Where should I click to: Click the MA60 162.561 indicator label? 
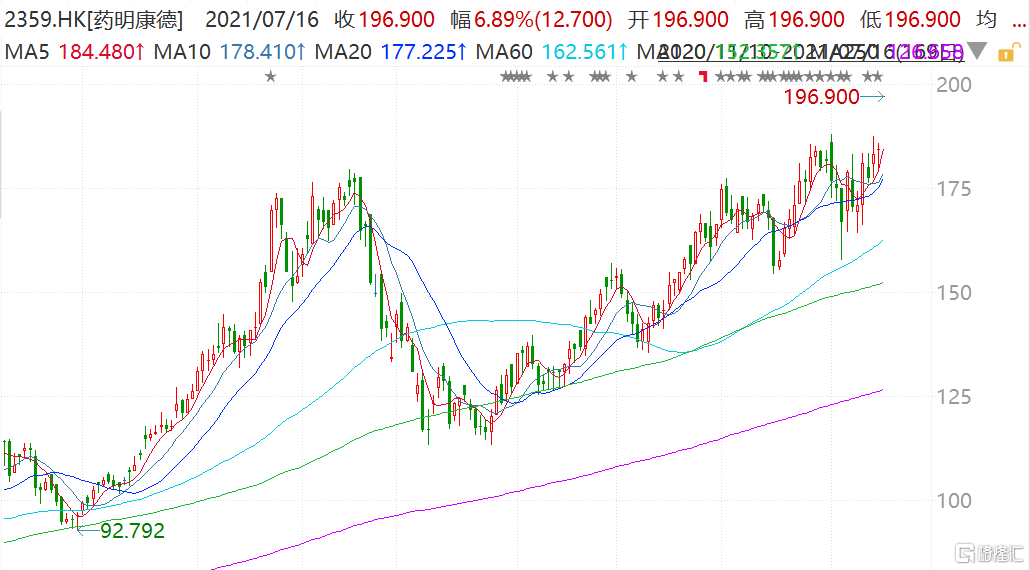(552, 51)
